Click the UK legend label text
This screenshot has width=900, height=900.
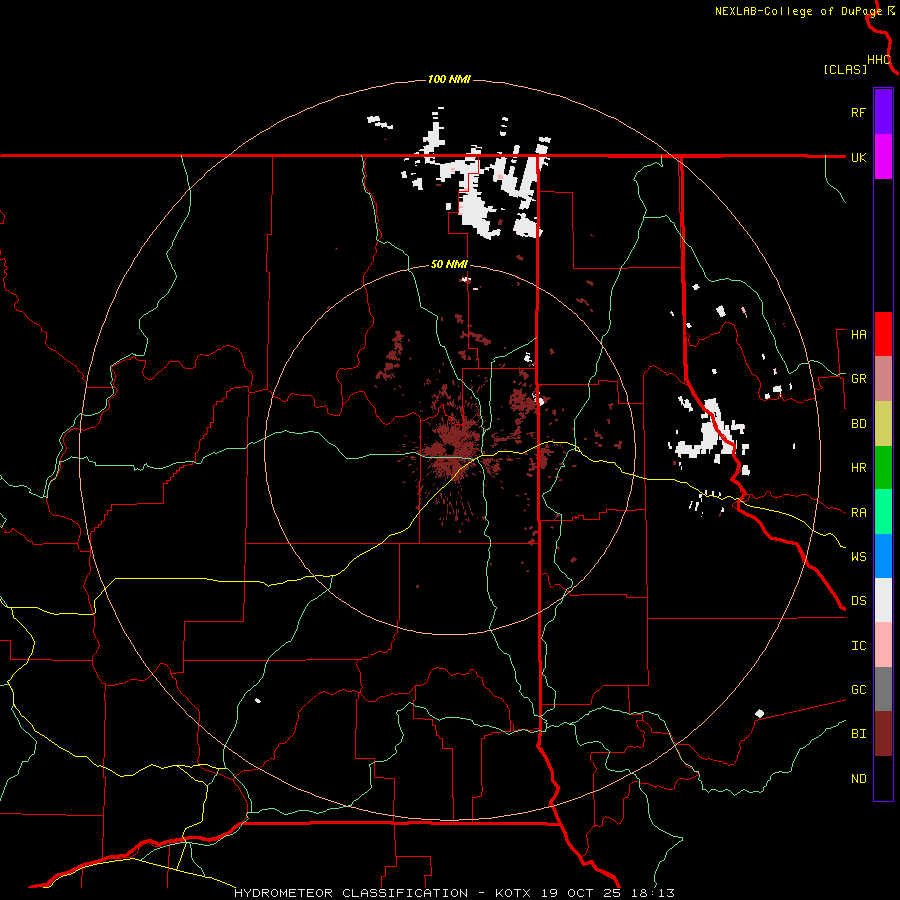click(x=858, y=157)
